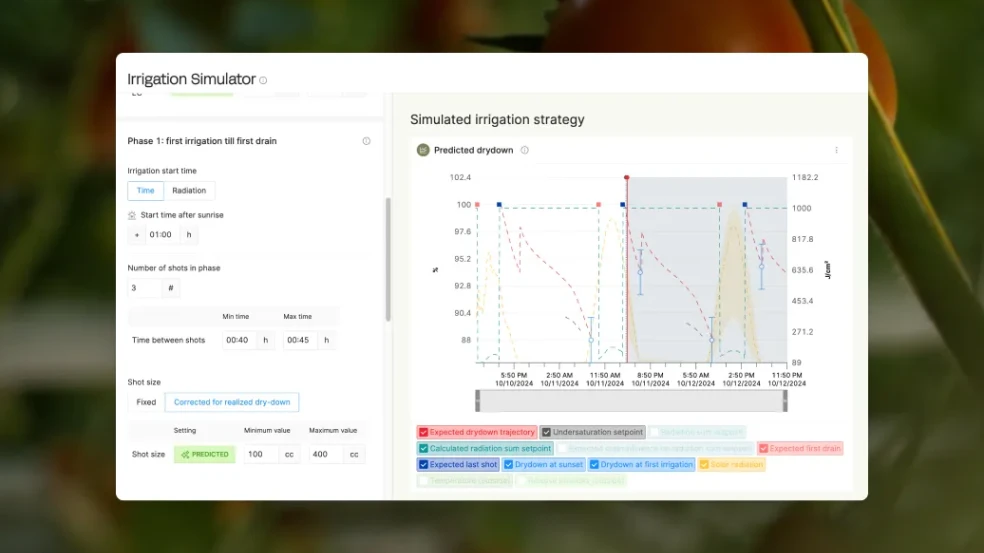Click the PREDICTED shot size setting button

tap(204, 454)
